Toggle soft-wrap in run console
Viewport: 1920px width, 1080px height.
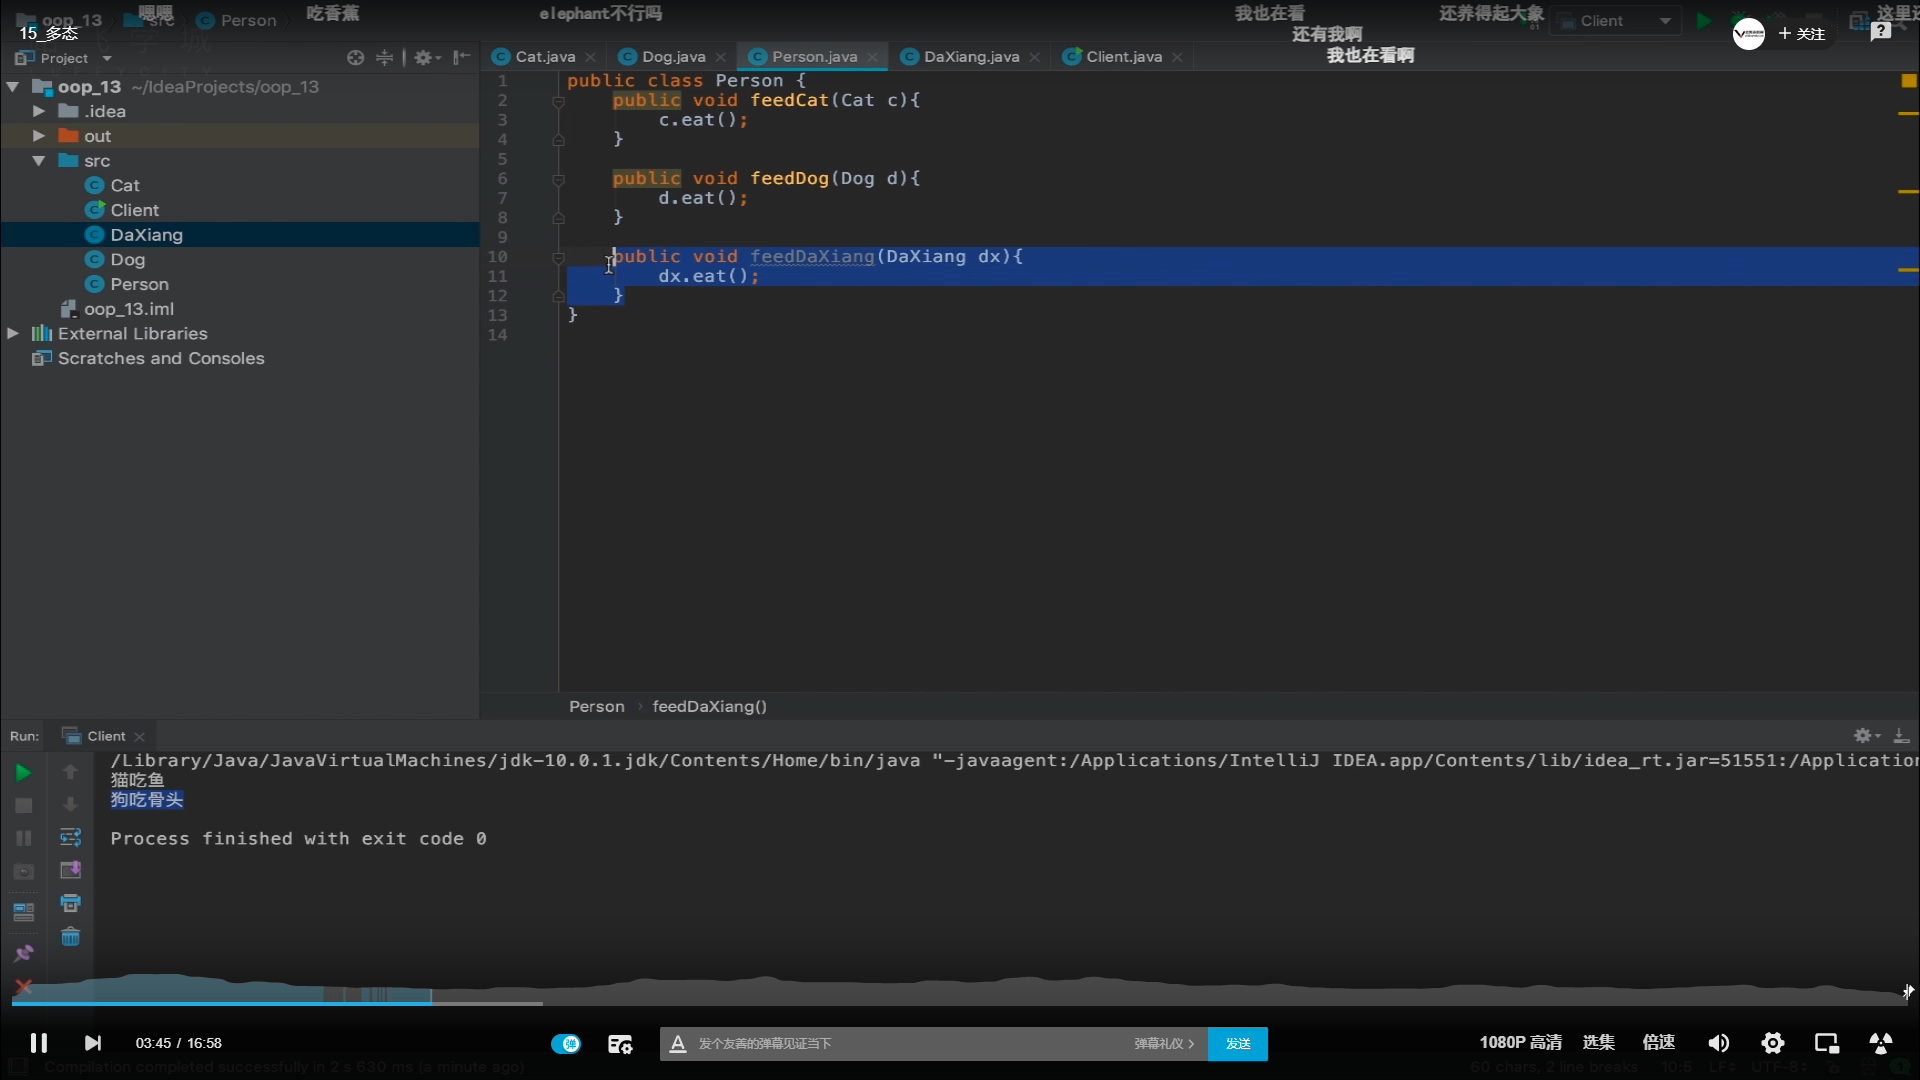70,837
